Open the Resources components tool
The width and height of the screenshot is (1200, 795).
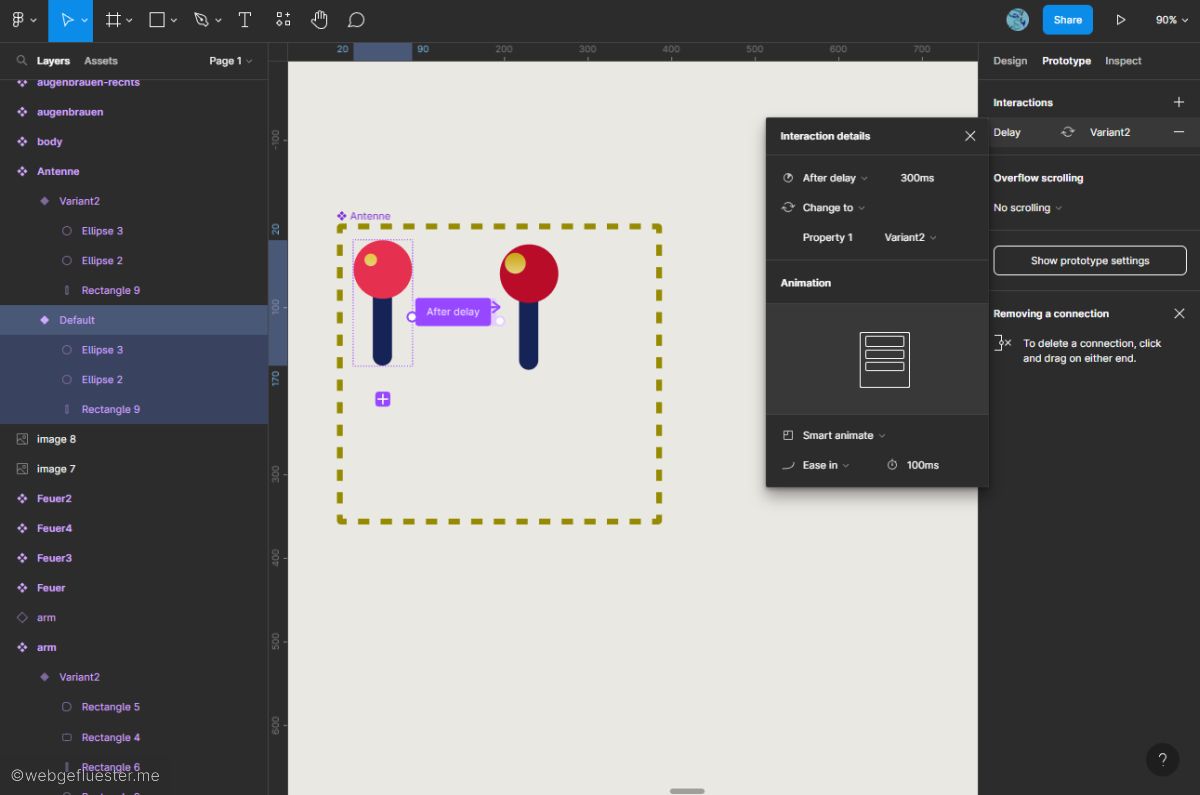(x=283, y=20)
